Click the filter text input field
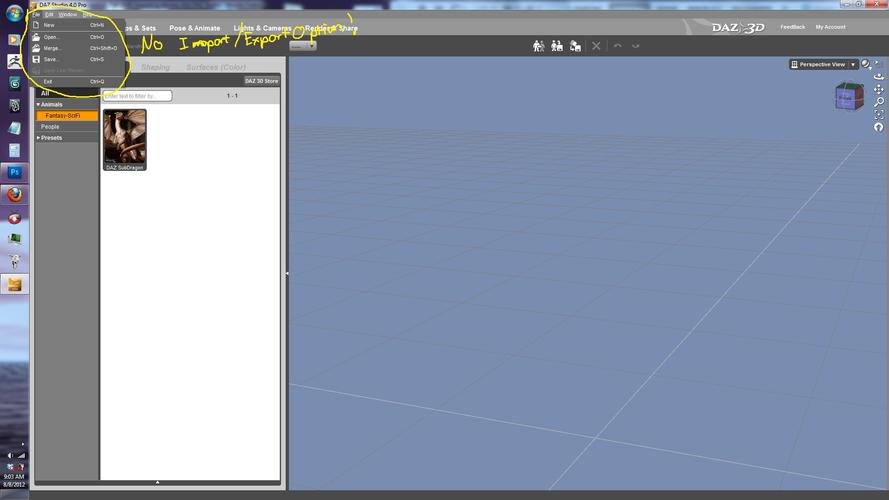The width and height of the screenshot is (889, 500). tap(138, 96)
